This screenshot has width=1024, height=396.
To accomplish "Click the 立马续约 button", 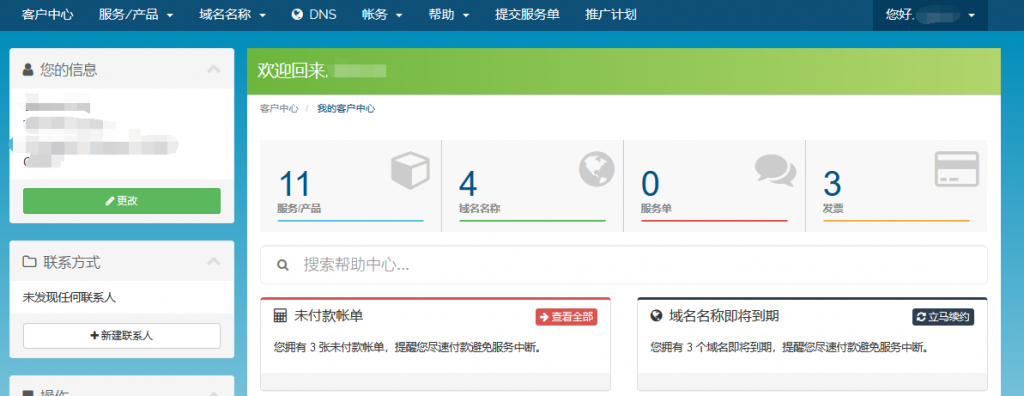I will (x=943, y=317).
